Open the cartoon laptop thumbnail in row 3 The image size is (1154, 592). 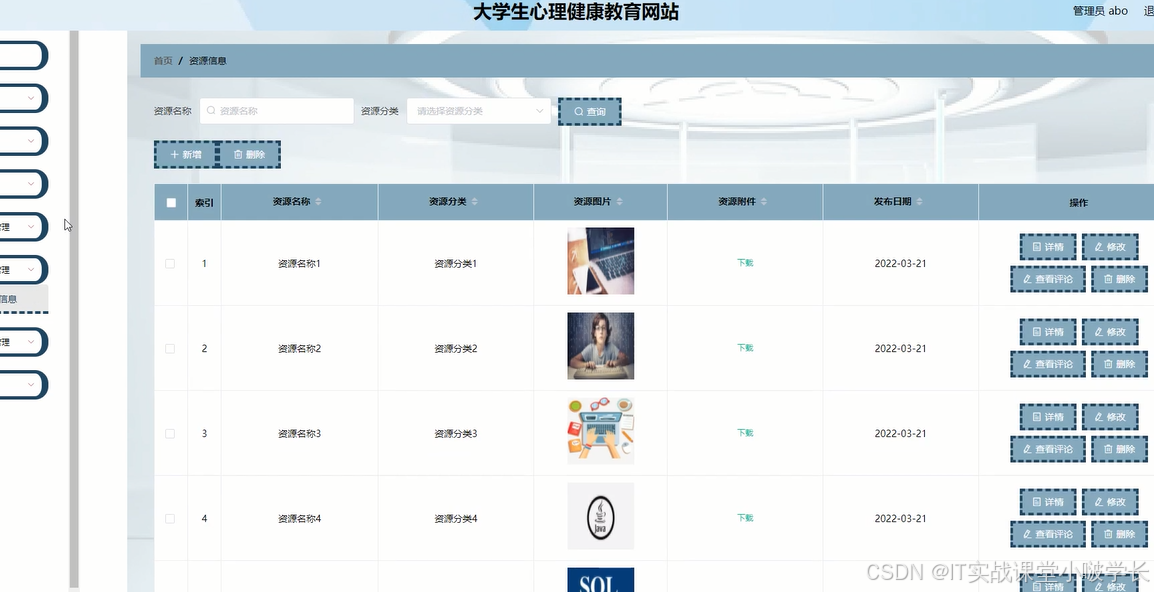[x=601, y=431]
